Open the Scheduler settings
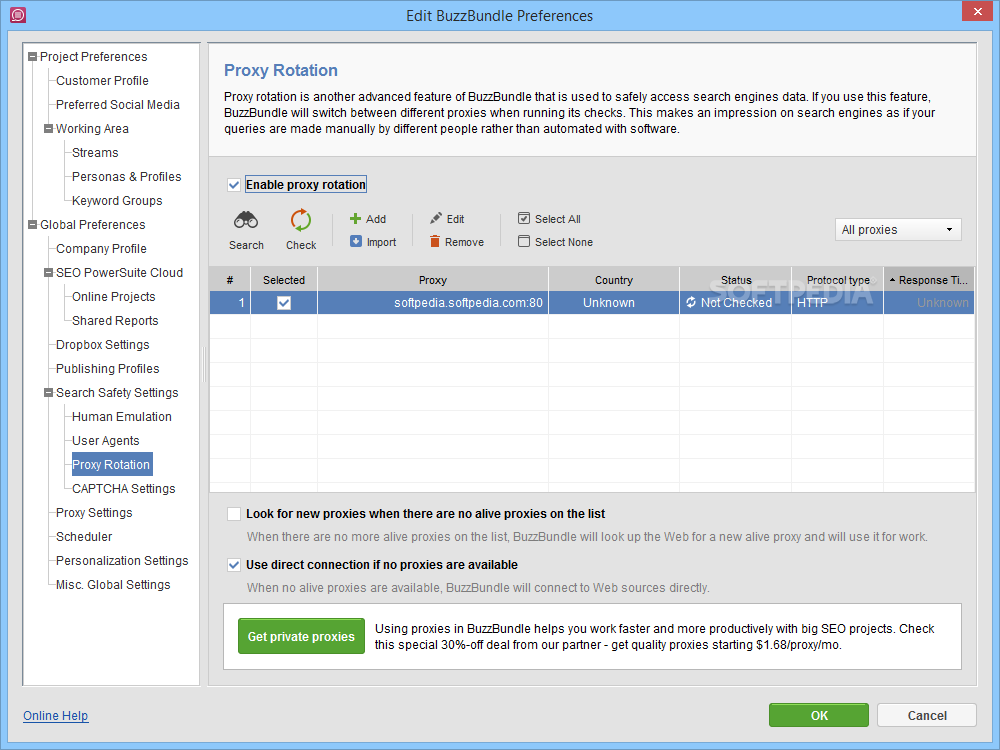1000x750 pixels. pos(84,537)
